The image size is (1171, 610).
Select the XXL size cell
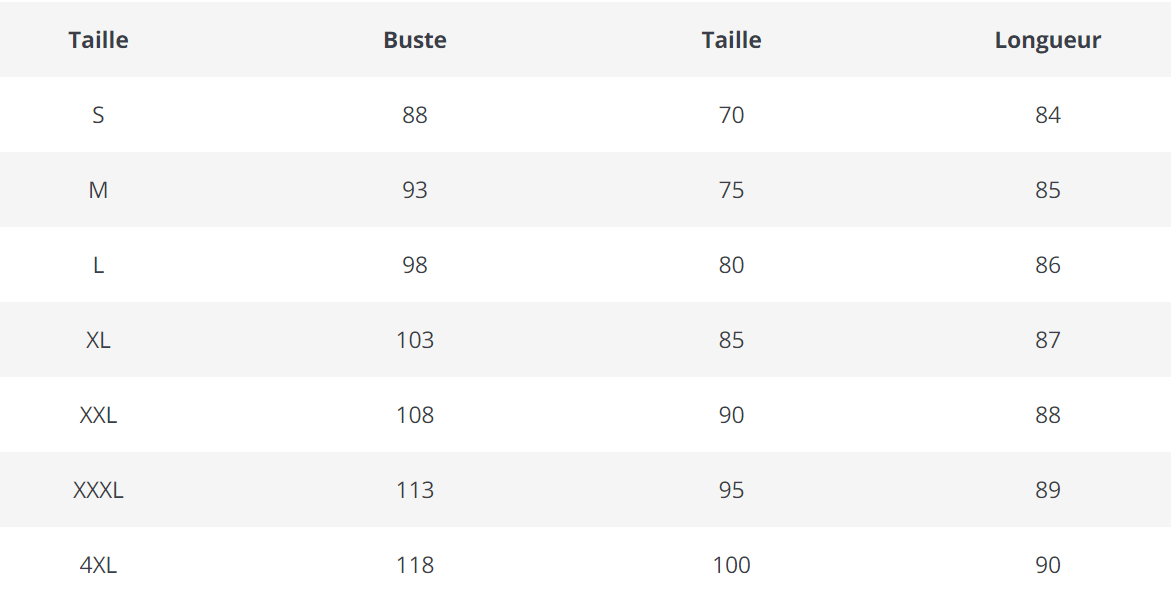pyautogui.click(x=98, y=415)
